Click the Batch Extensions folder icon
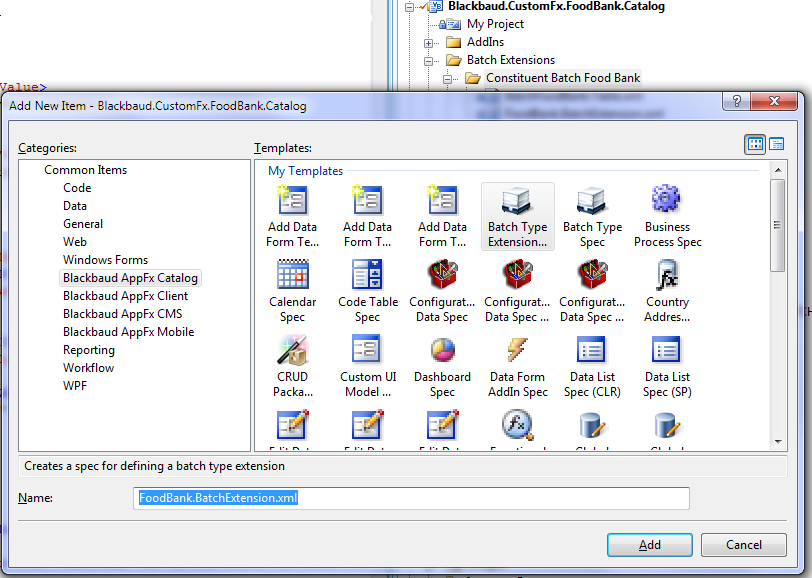The image size is (812, 578). [x=454, y=60]
